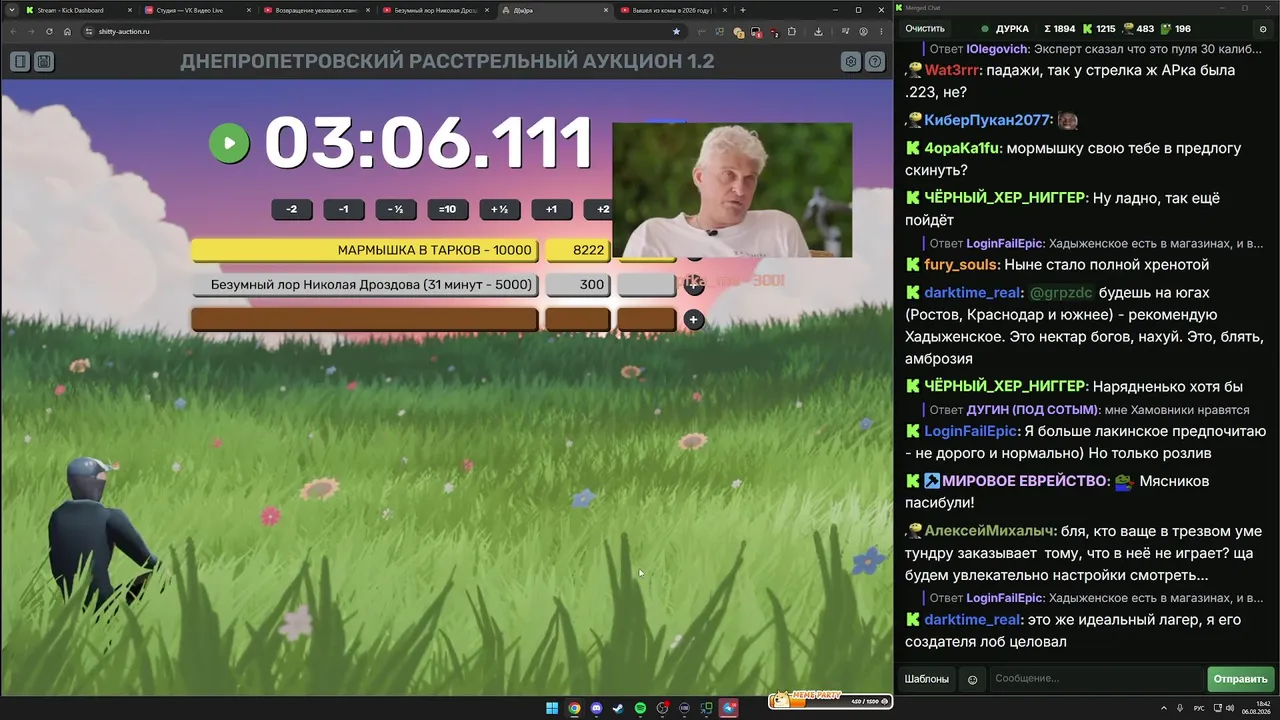Show hidden system tray icons
The width and height of the screenshot is (1280, 720).
coord(1164,708)
